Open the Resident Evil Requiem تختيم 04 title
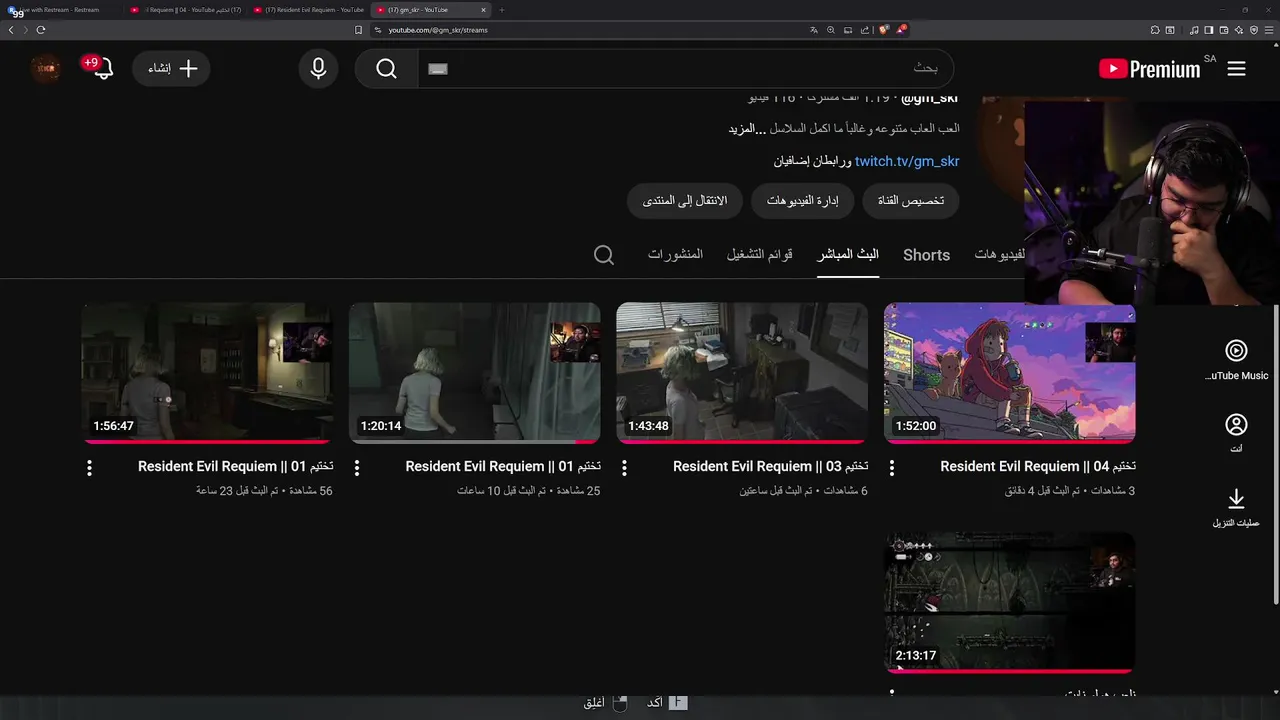1280x720 pixels. 1038,466
